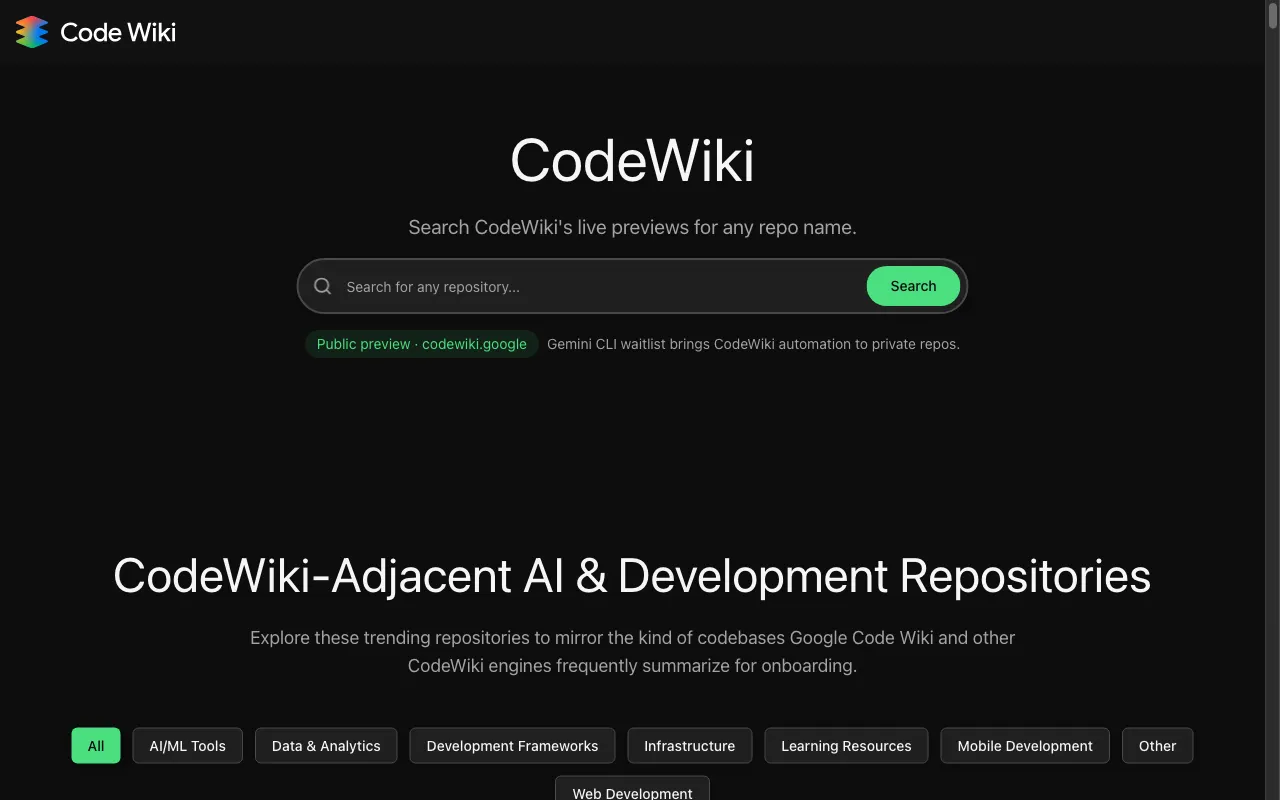Filter by Data & Analytics category
Viewport: 1280px width, 800px height.
(x=326, y=746)
